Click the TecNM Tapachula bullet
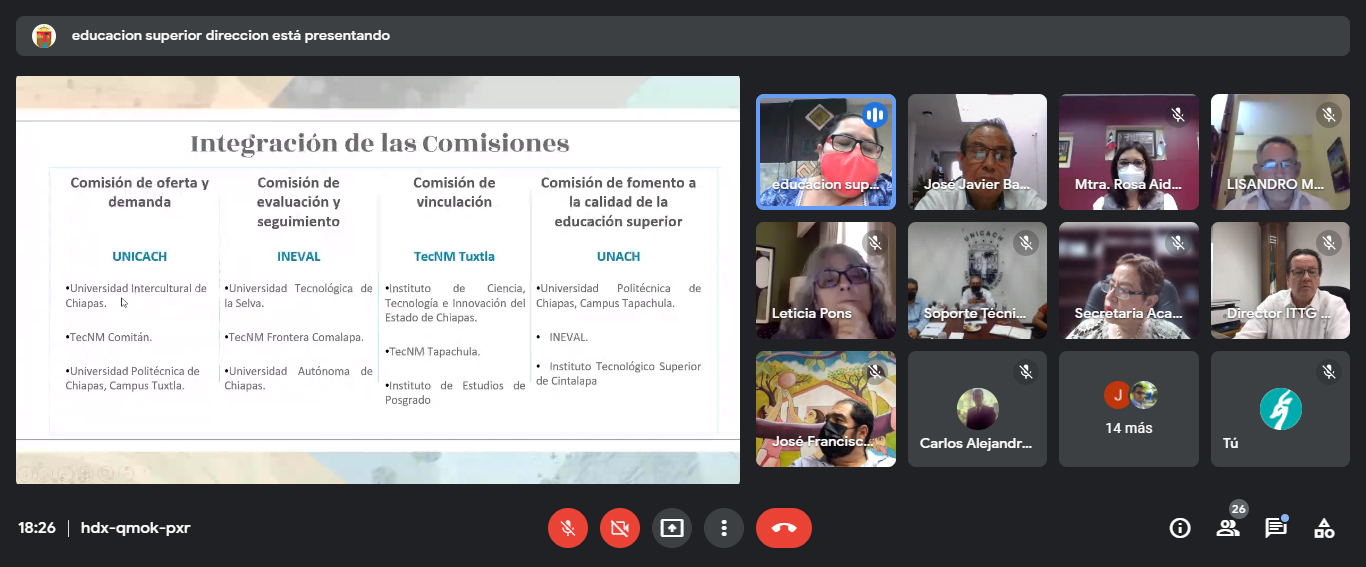The height and width of the screenshot is (567, 1366). [x=432, y=351]
